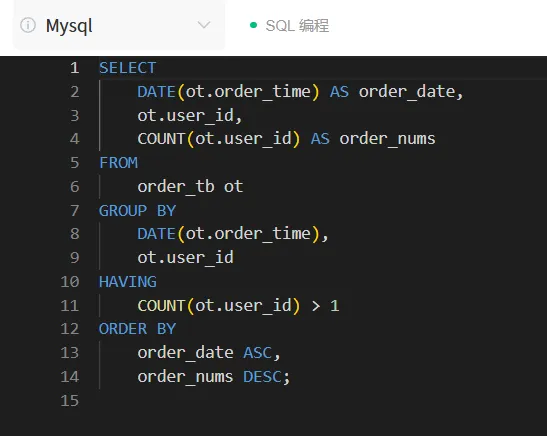This screenshot has height=436, width=547.
Task: Expand the dropdown chevron next to Mysql
Action: (x=204, y=25)
